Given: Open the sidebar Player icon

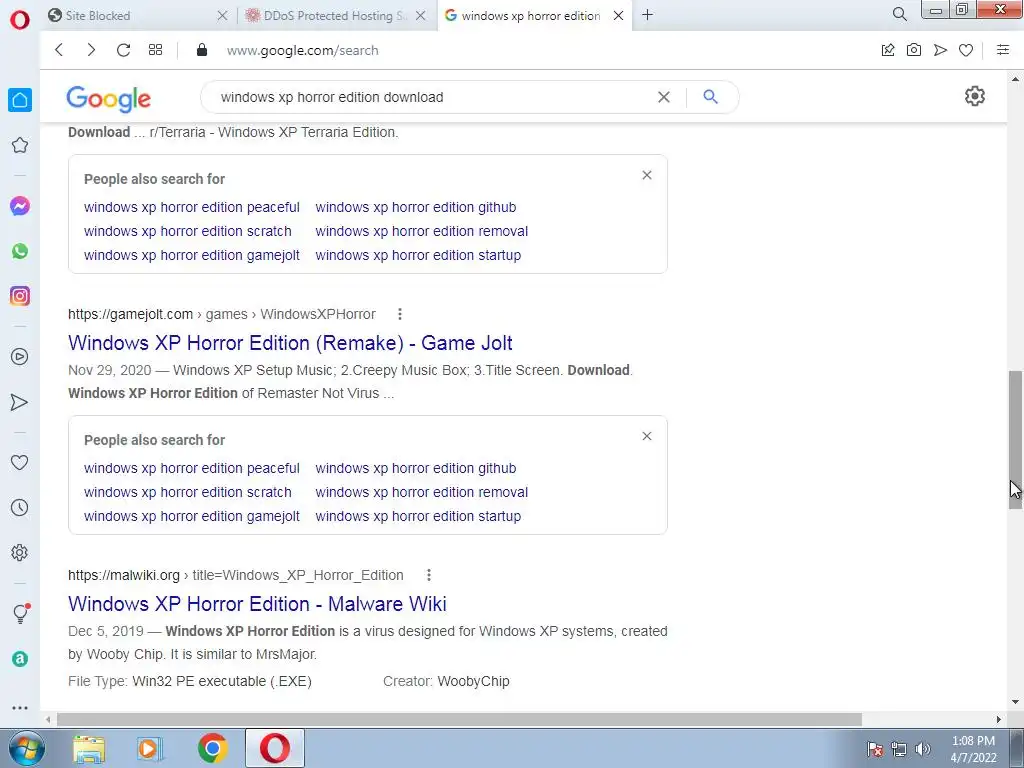Looking at the screenshot, I should click(20, 357).
